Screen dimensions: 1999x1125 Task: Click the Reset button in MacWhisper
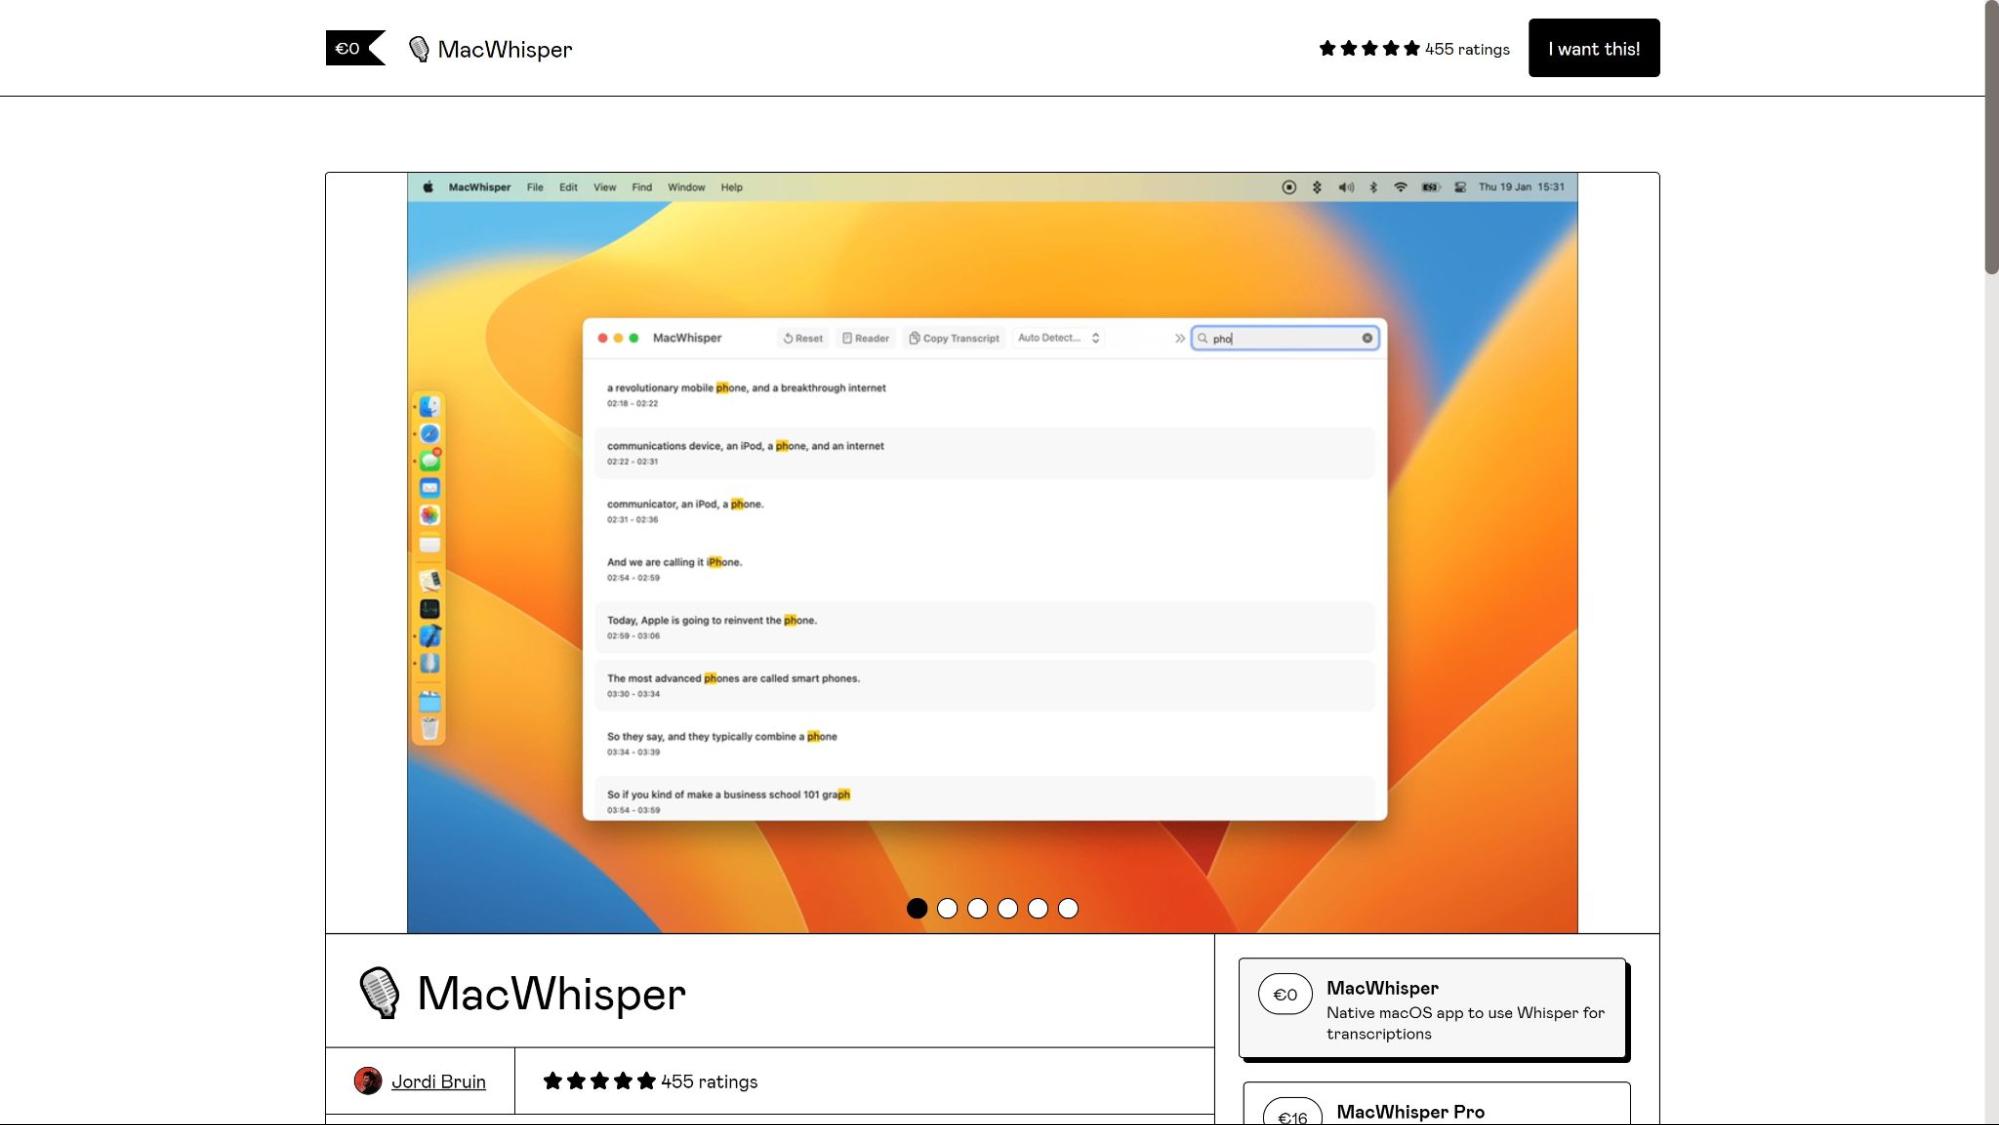coord(800,337)
